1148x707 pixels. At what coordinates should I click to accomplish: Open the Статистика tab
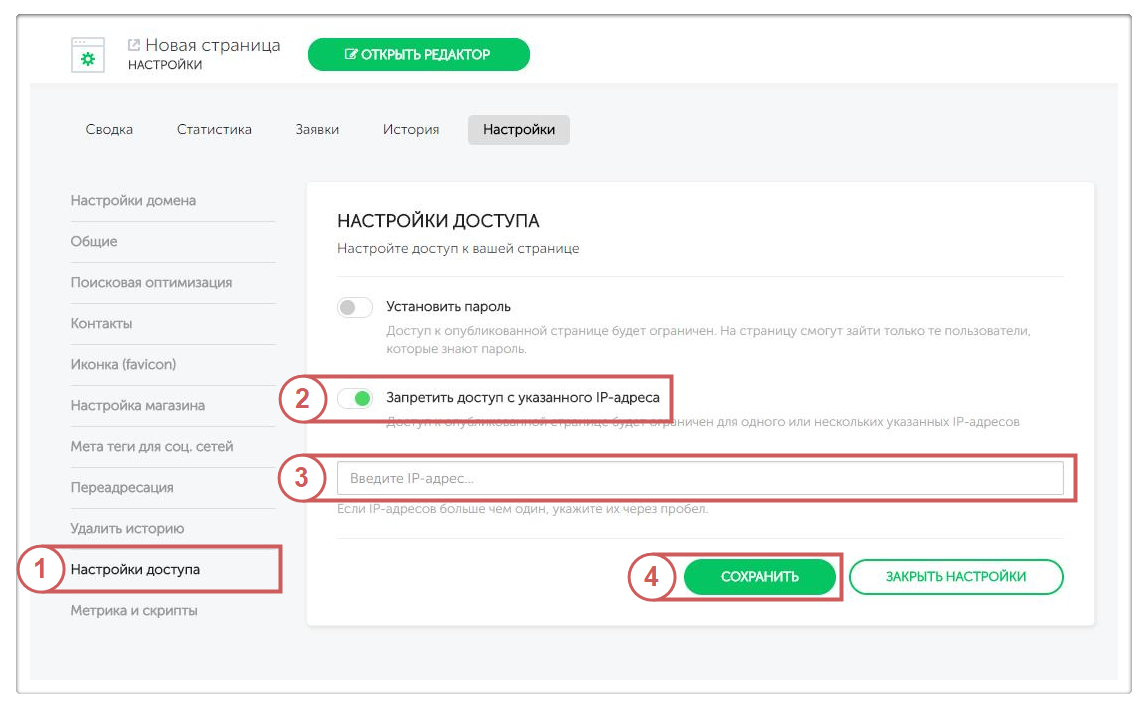click(x=214, y=129)
